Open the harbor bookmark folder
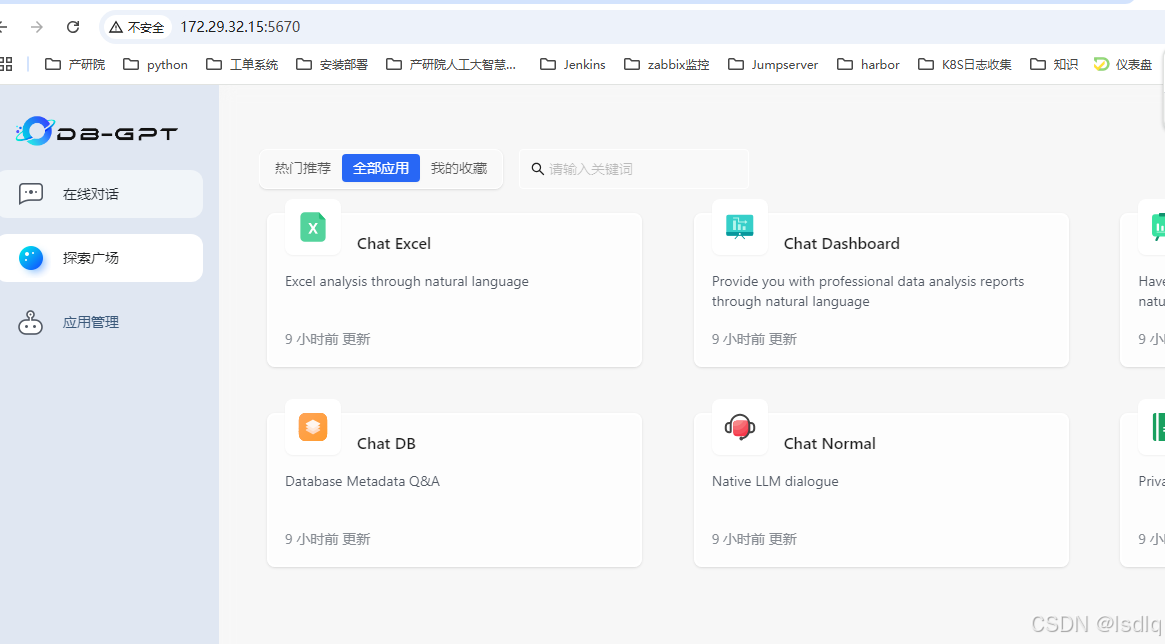This screenshot has height=644, width=1165. [869, 65]
